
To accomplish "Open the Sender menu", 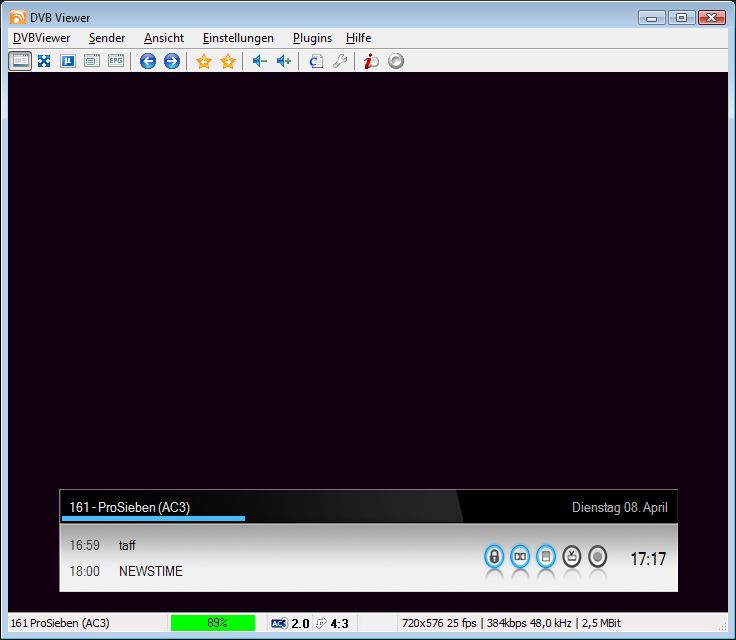I will click(107, 38).
